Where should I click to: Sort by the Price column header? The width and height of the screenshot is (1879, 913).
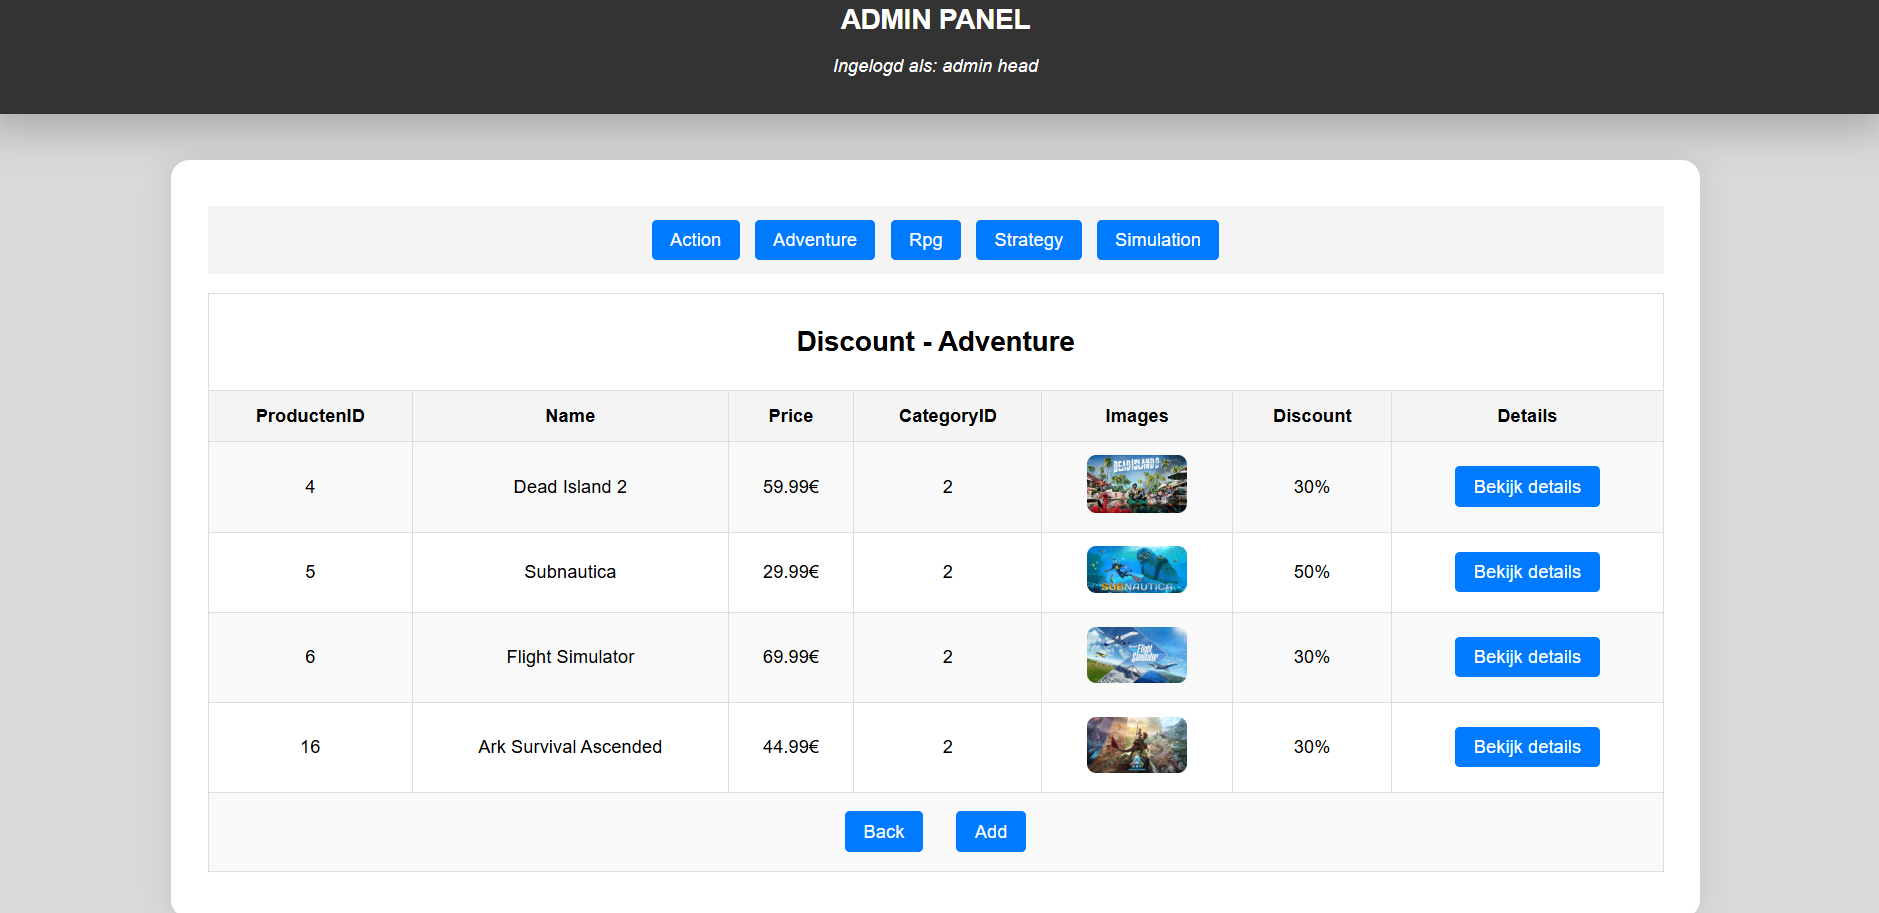pos(790,415)
